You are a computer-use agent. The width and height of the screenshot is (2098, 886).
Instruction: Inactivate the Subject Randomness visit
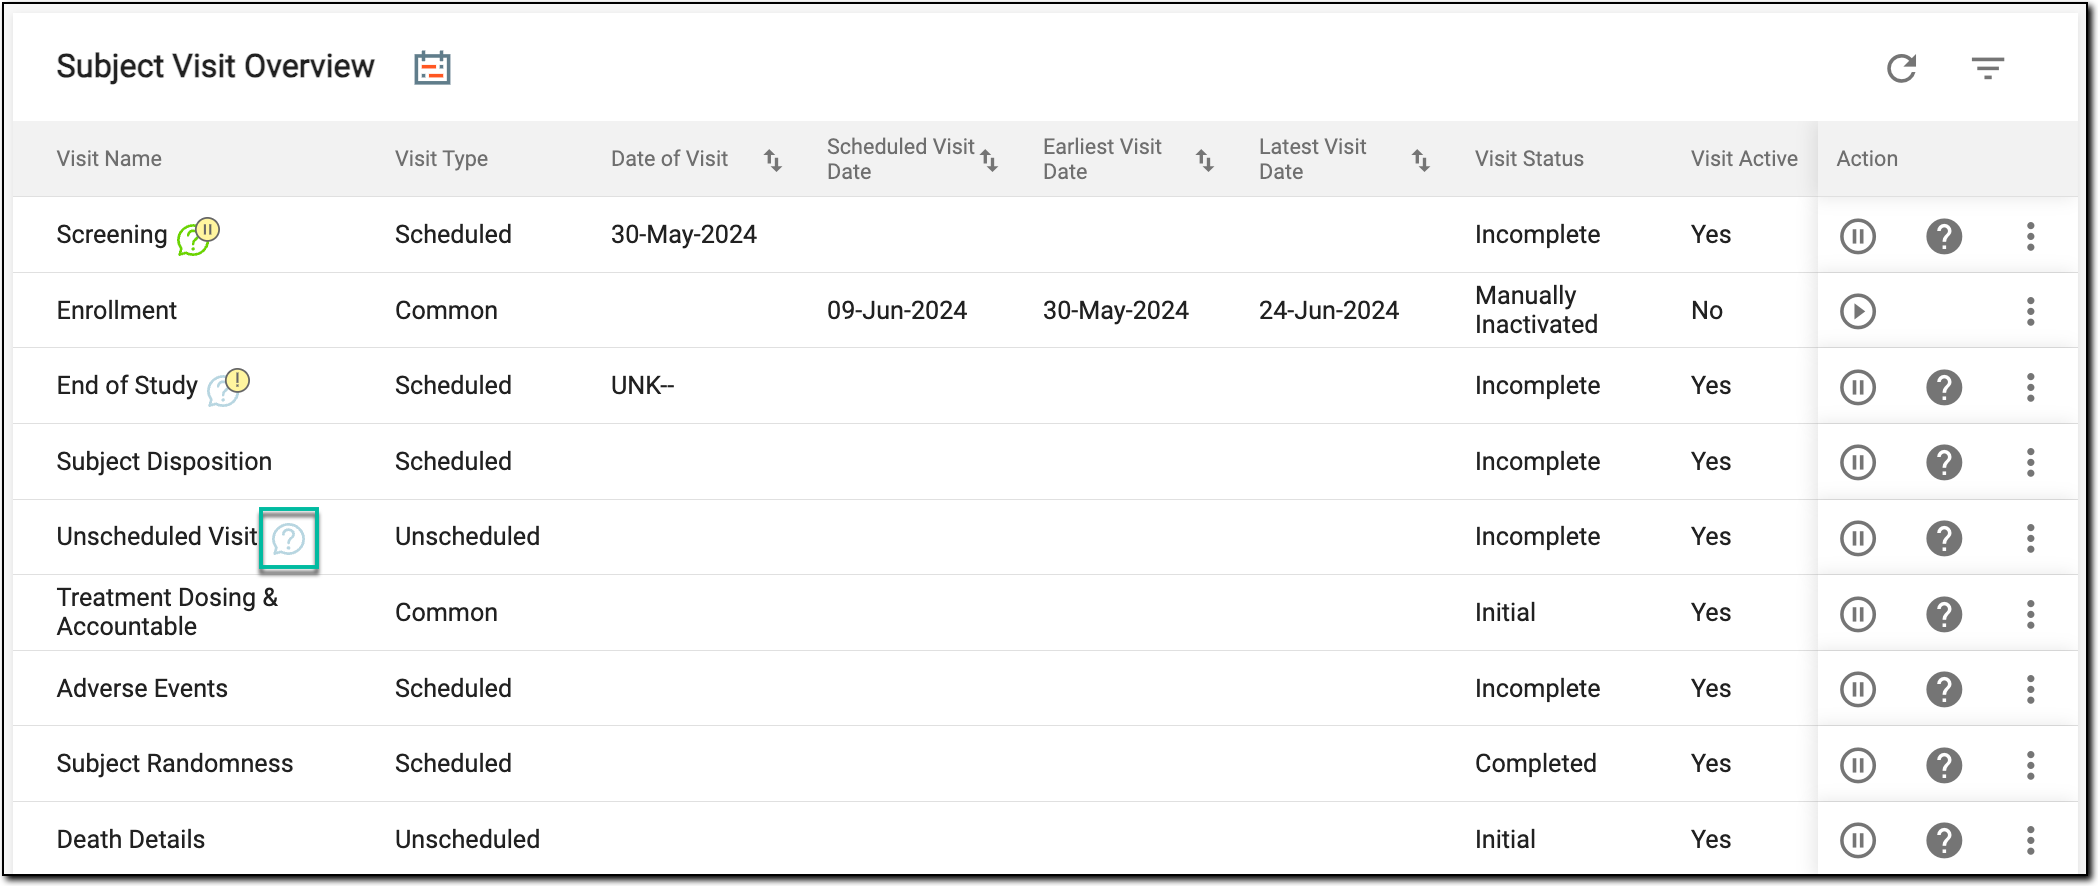[1857, 765]
